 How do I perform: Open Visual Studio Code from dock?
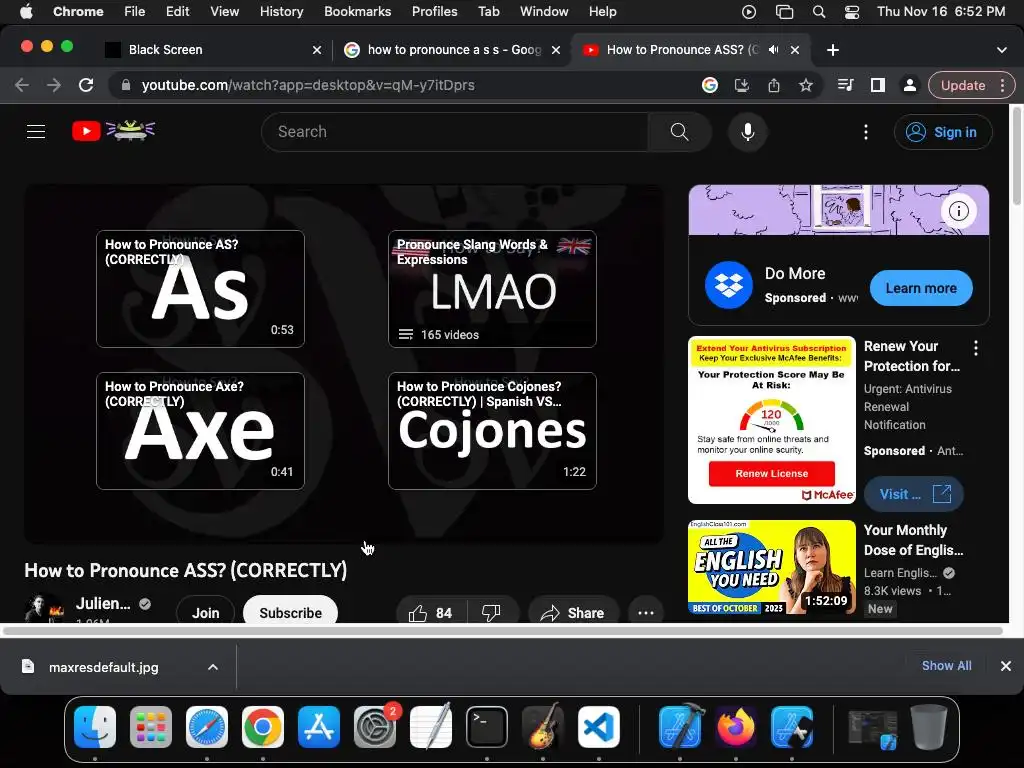(599, 727)
